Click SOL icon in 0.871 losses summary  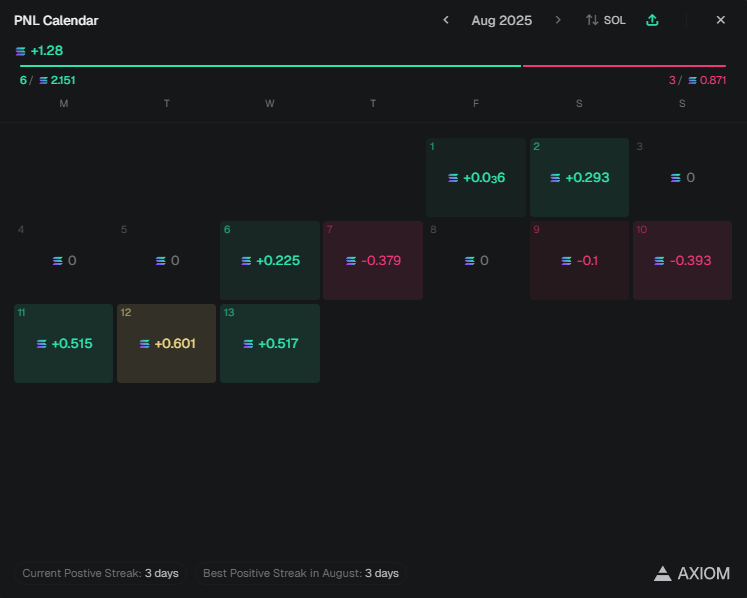click(x=692, y=81)
